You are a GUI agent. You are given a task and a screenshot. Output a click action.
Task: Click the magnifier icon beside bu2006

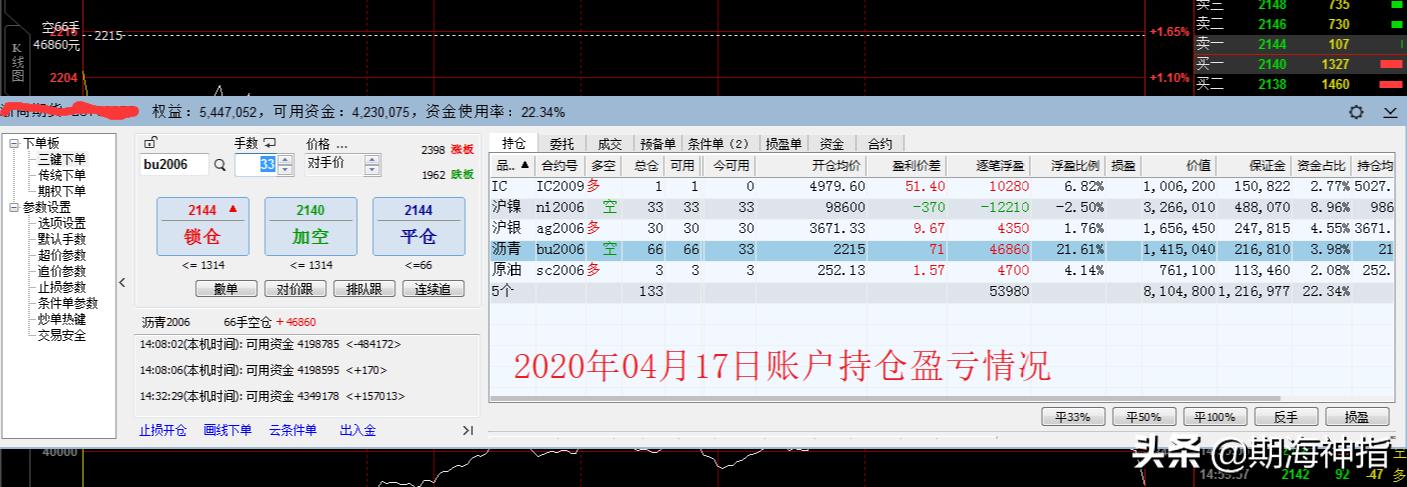point(220,165)
